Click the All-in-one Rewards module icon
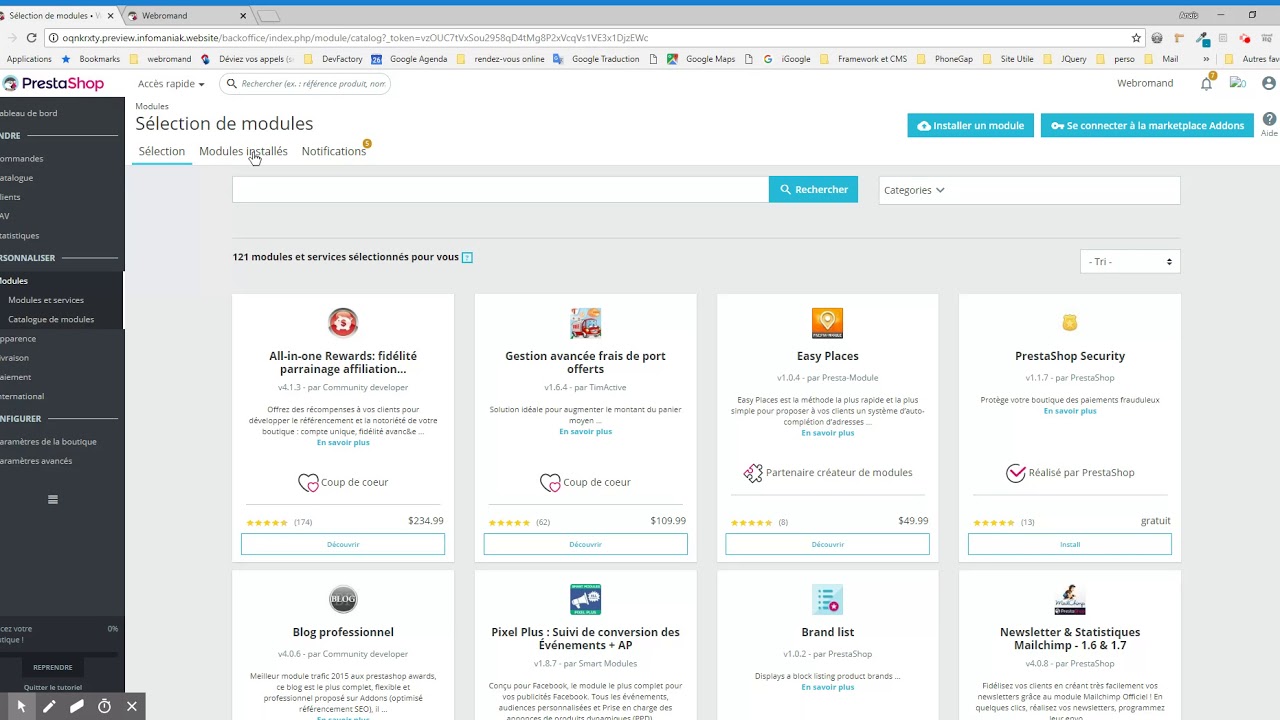 pyautogui.click(x=343, y=323)
